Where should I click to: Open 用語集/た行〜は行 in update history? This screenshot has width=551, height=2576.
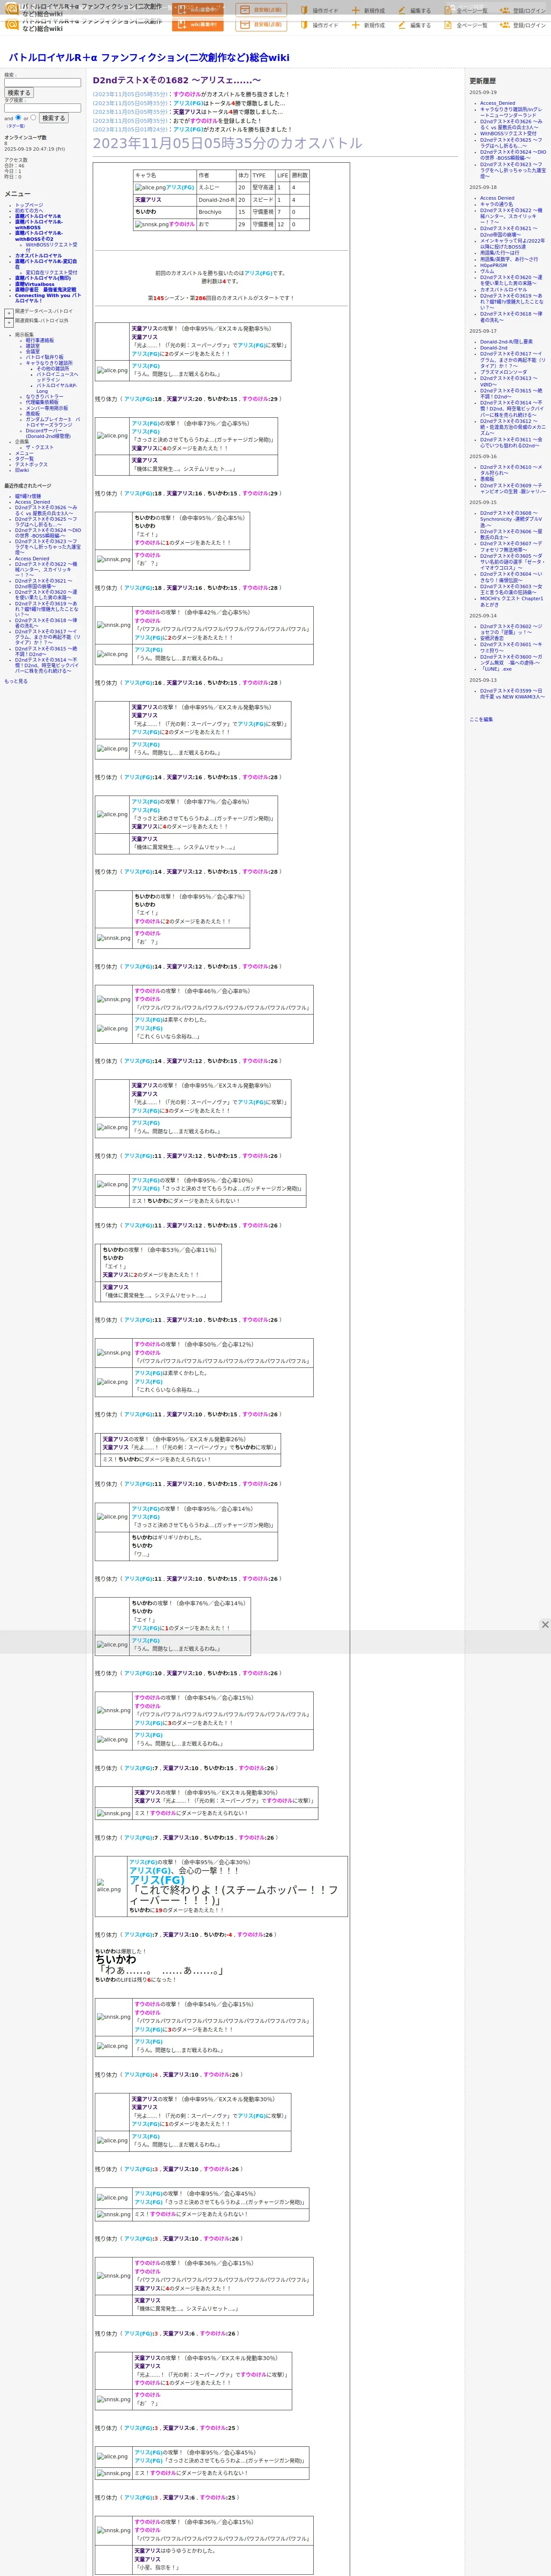[x=499, y=253]
